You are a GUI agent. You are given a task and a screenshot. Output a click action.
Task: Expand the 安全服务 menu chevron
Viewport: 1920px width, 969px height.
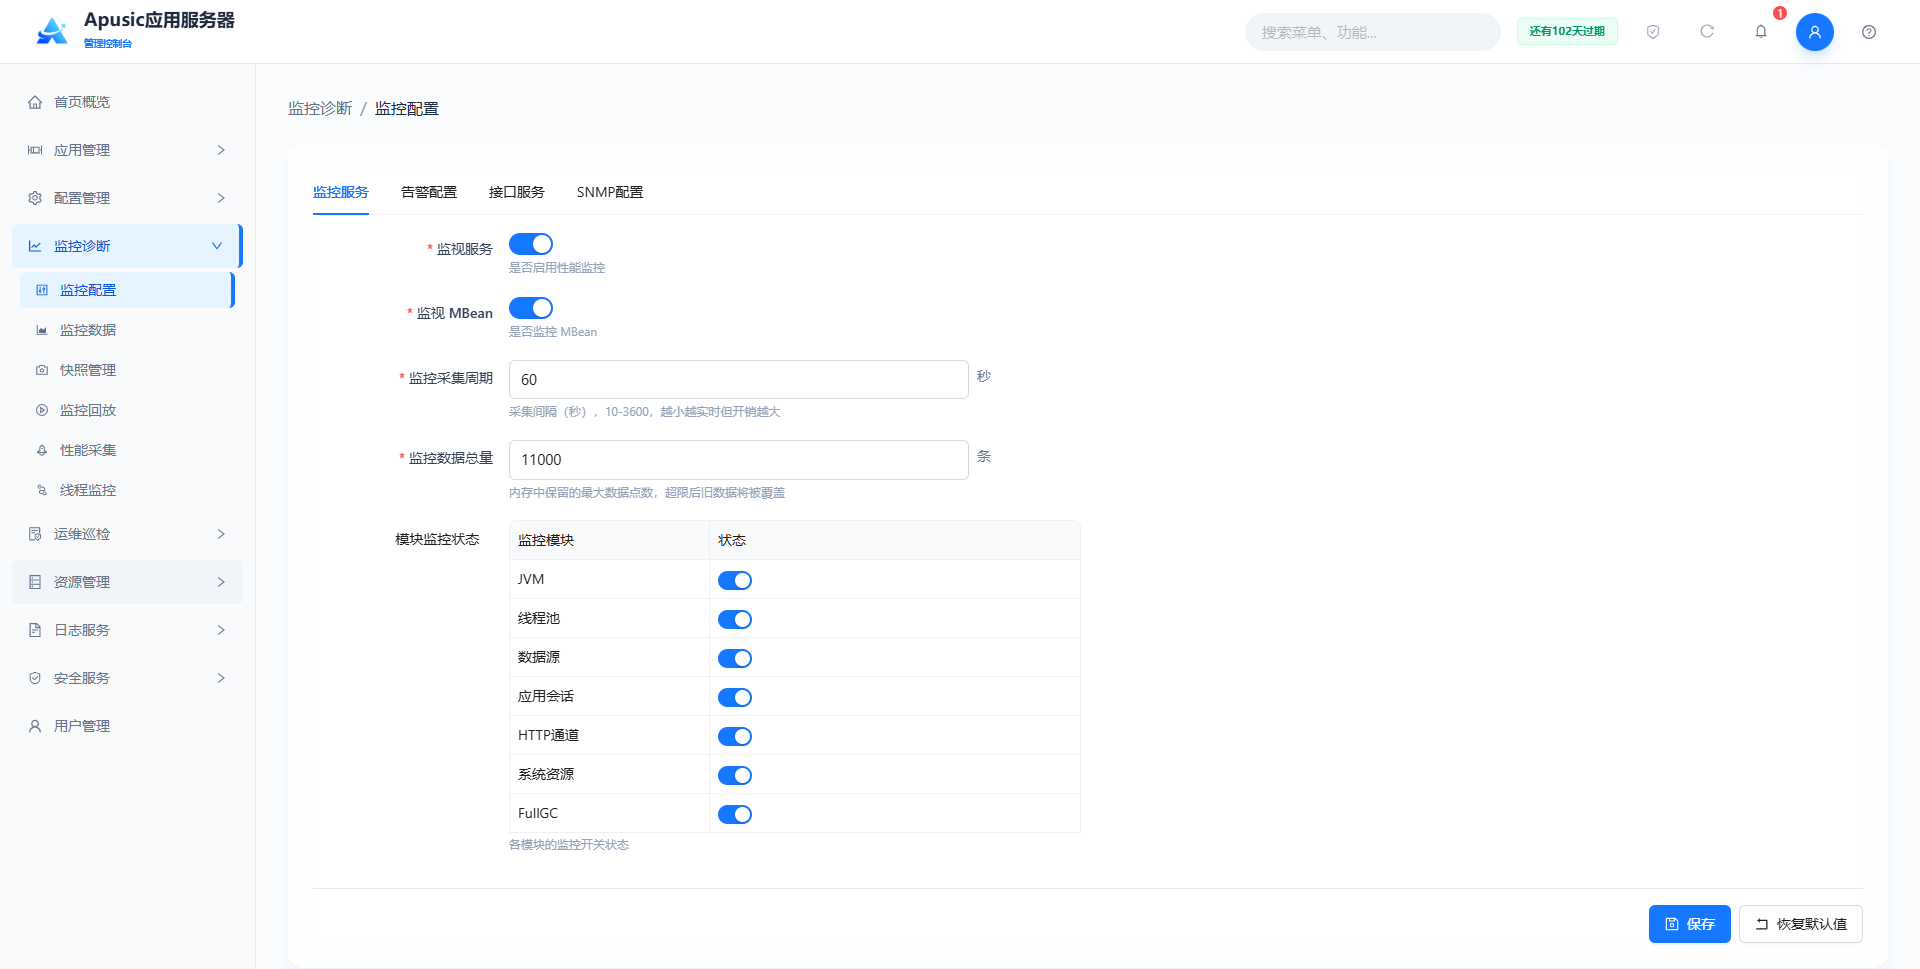[221, 678]
